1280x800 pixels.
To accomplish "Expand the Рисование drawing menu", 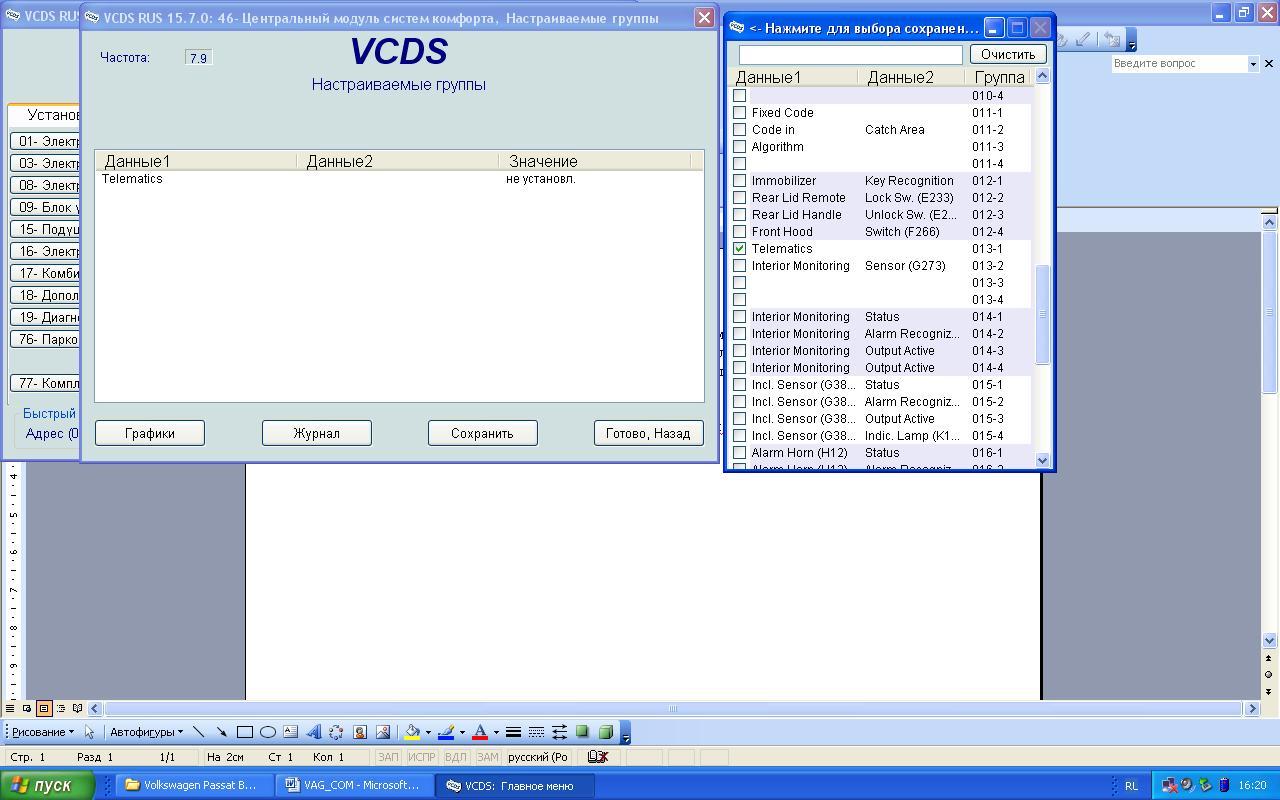I will coord(43,732).
